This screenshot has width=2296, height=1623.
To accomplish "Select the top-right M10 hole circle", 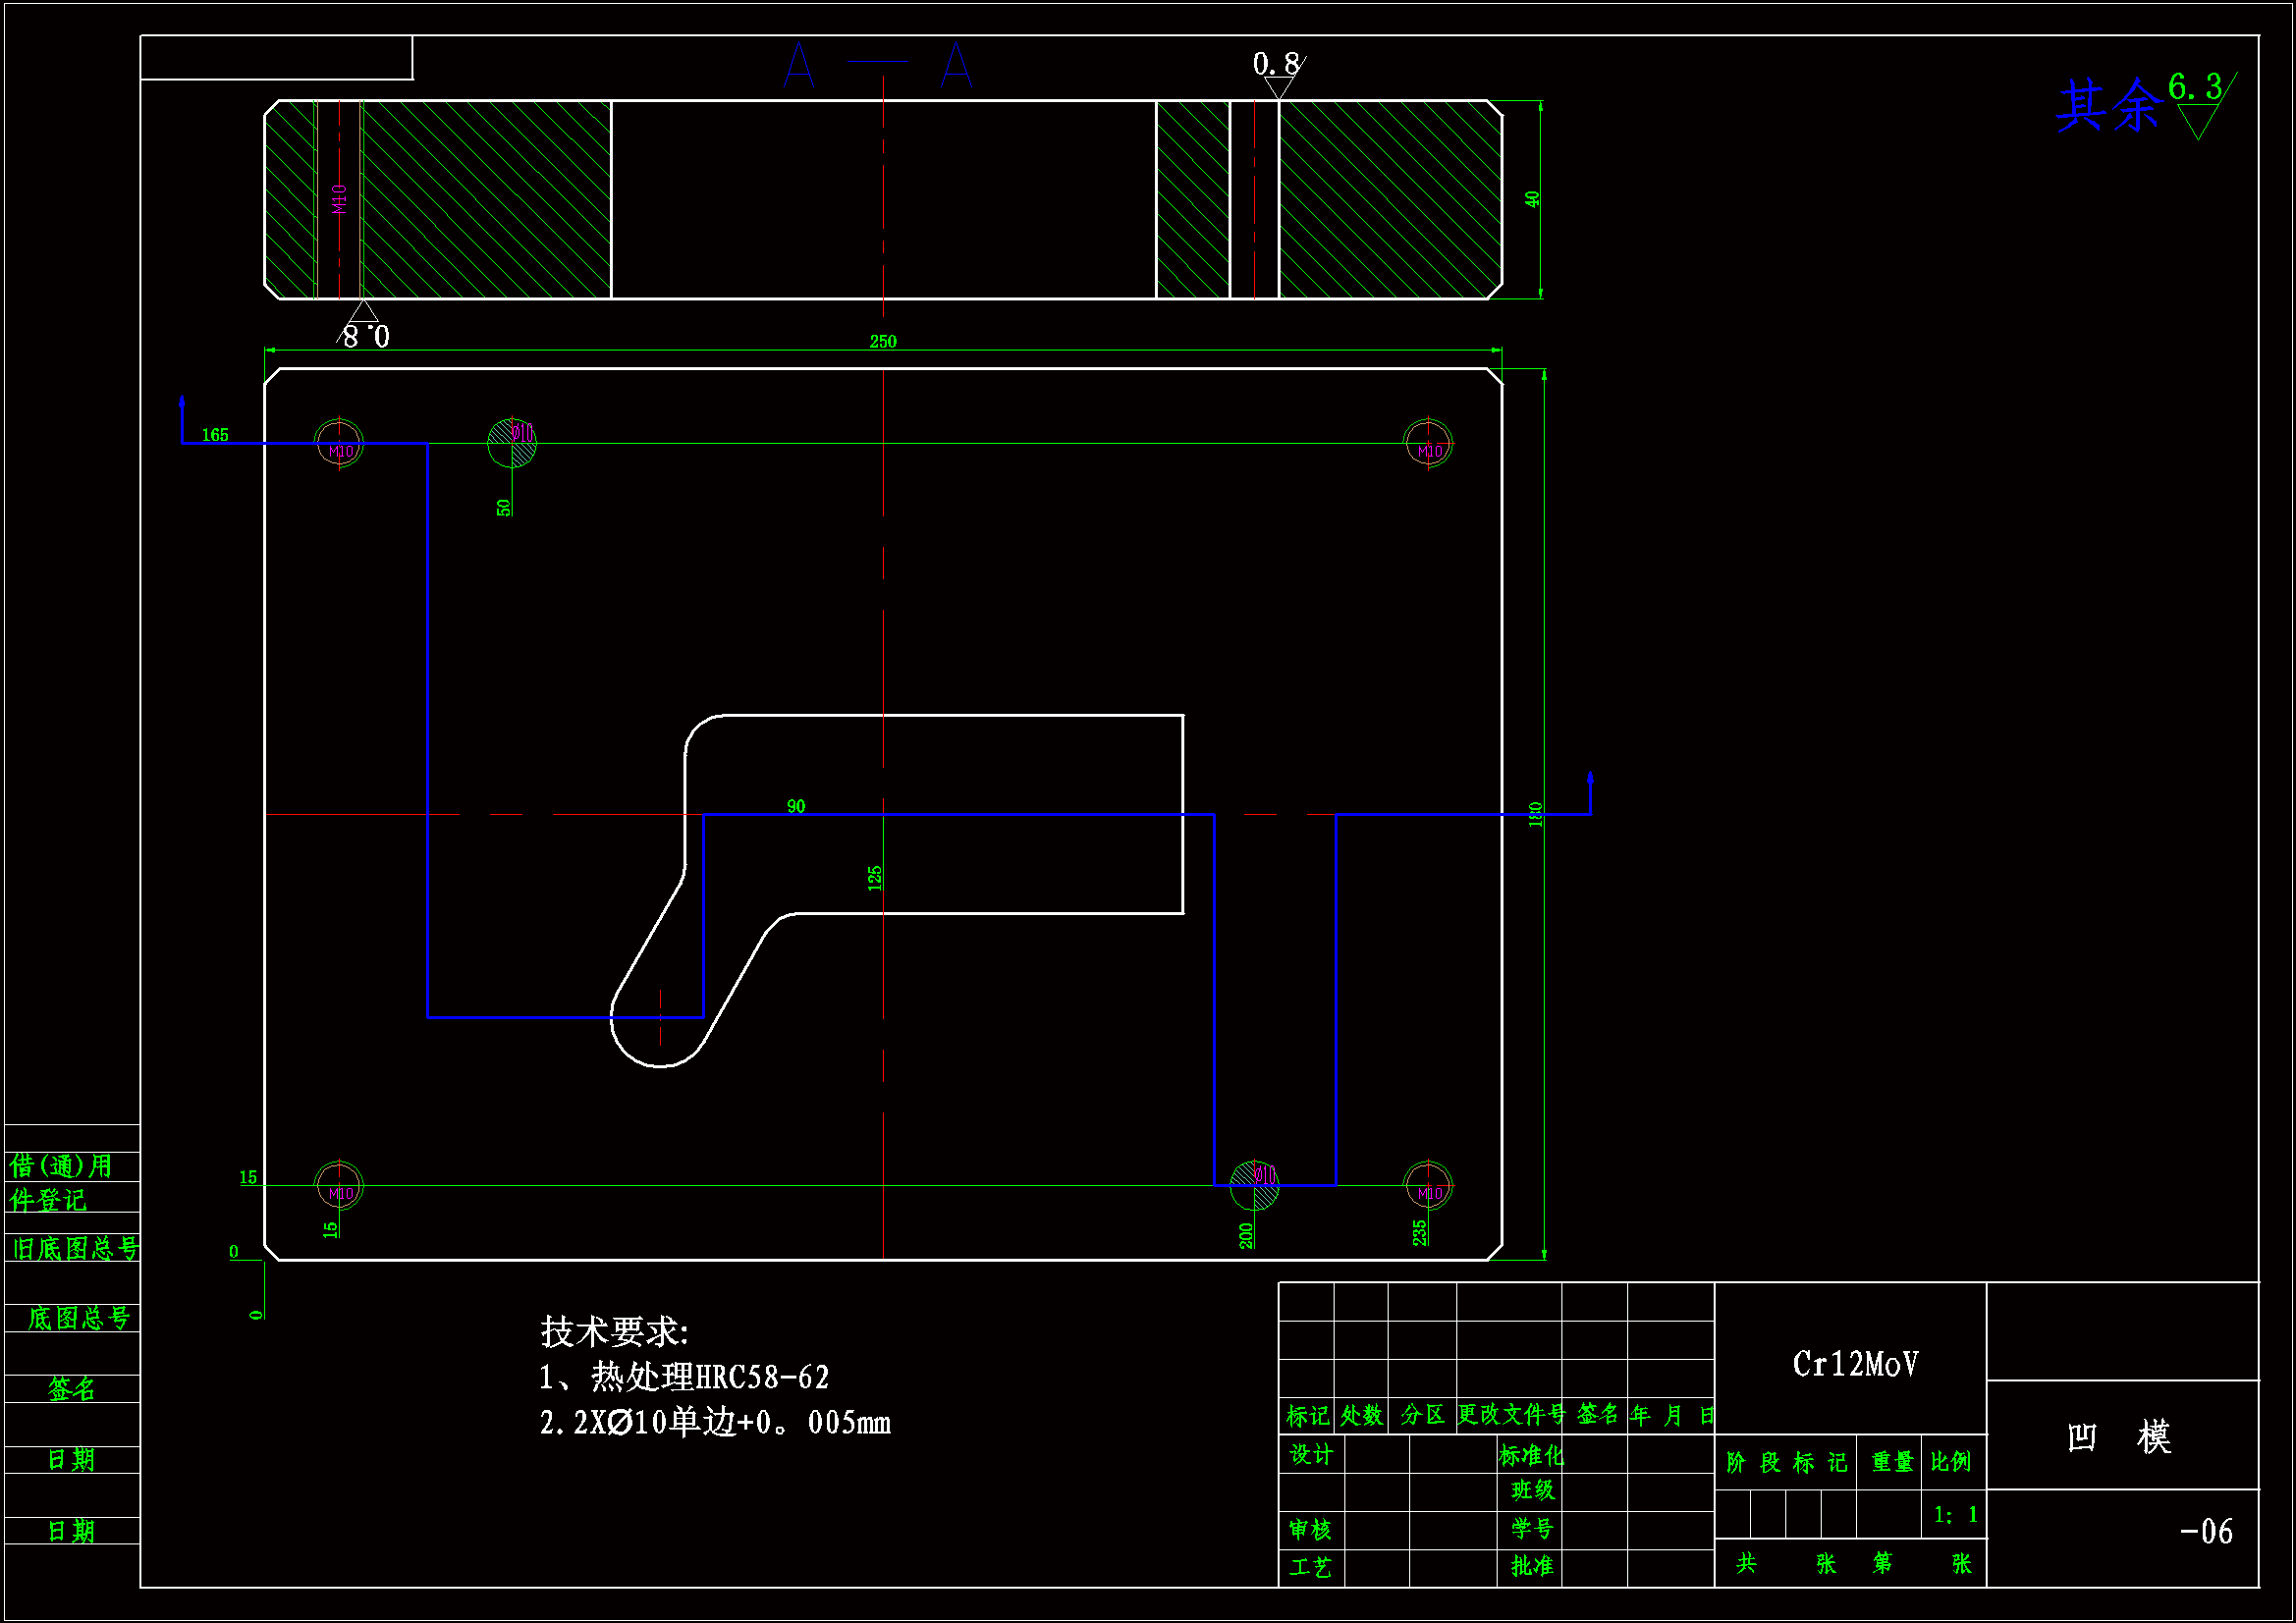I will click(1428, 443).
